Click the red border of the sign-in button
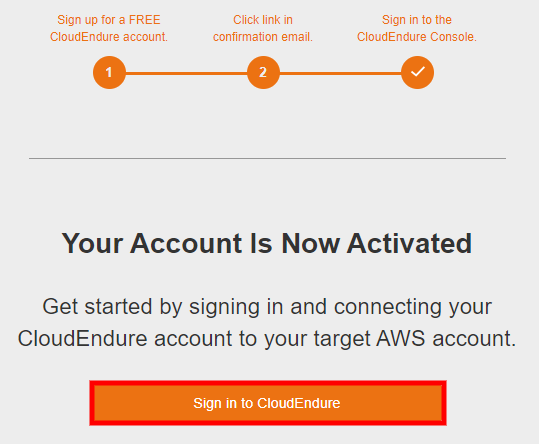This screenshot has height=444, width=539. coord(268,383)
